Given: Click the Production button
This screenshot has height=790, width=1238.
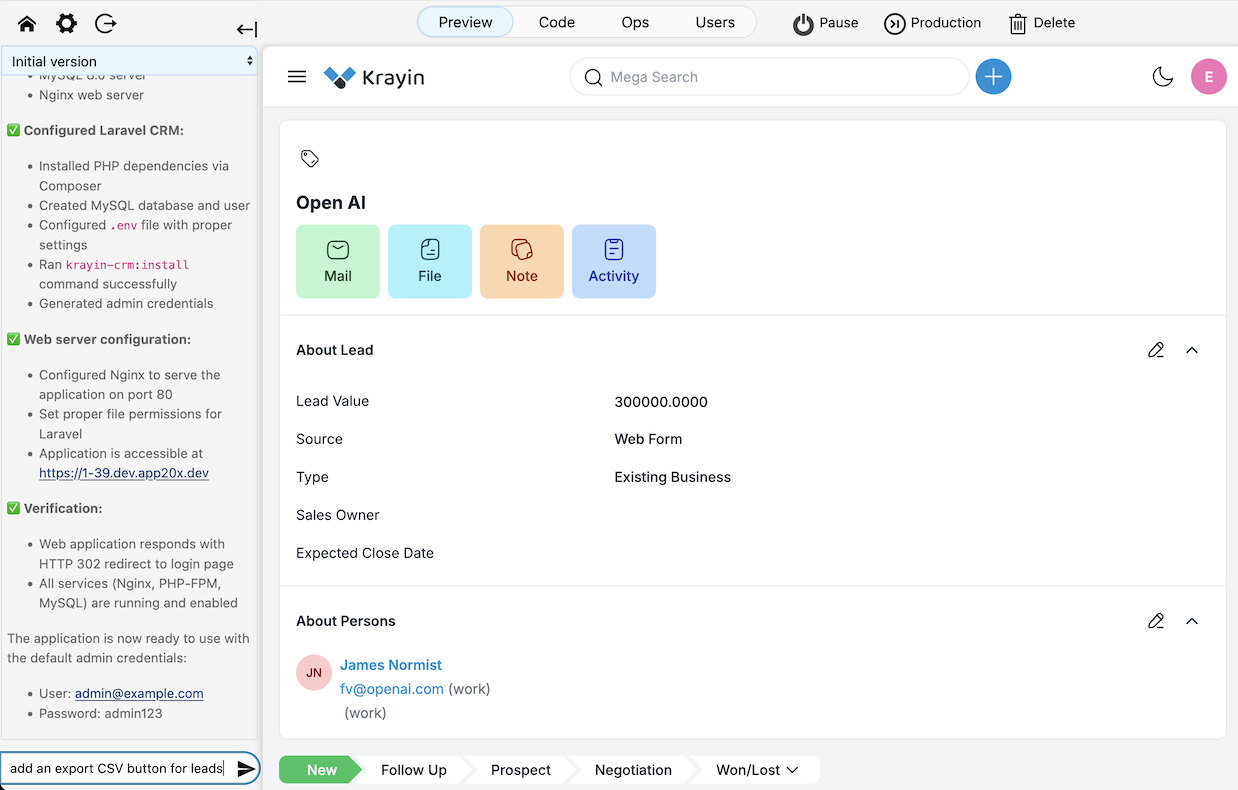Looking at the screenshot, I should (x=933, y=23).
